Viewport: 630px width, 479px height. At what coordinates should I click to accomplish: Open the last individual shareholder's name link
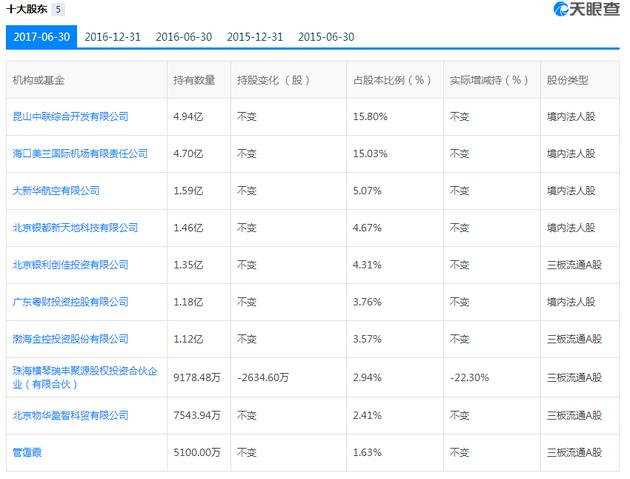(27, 452)
